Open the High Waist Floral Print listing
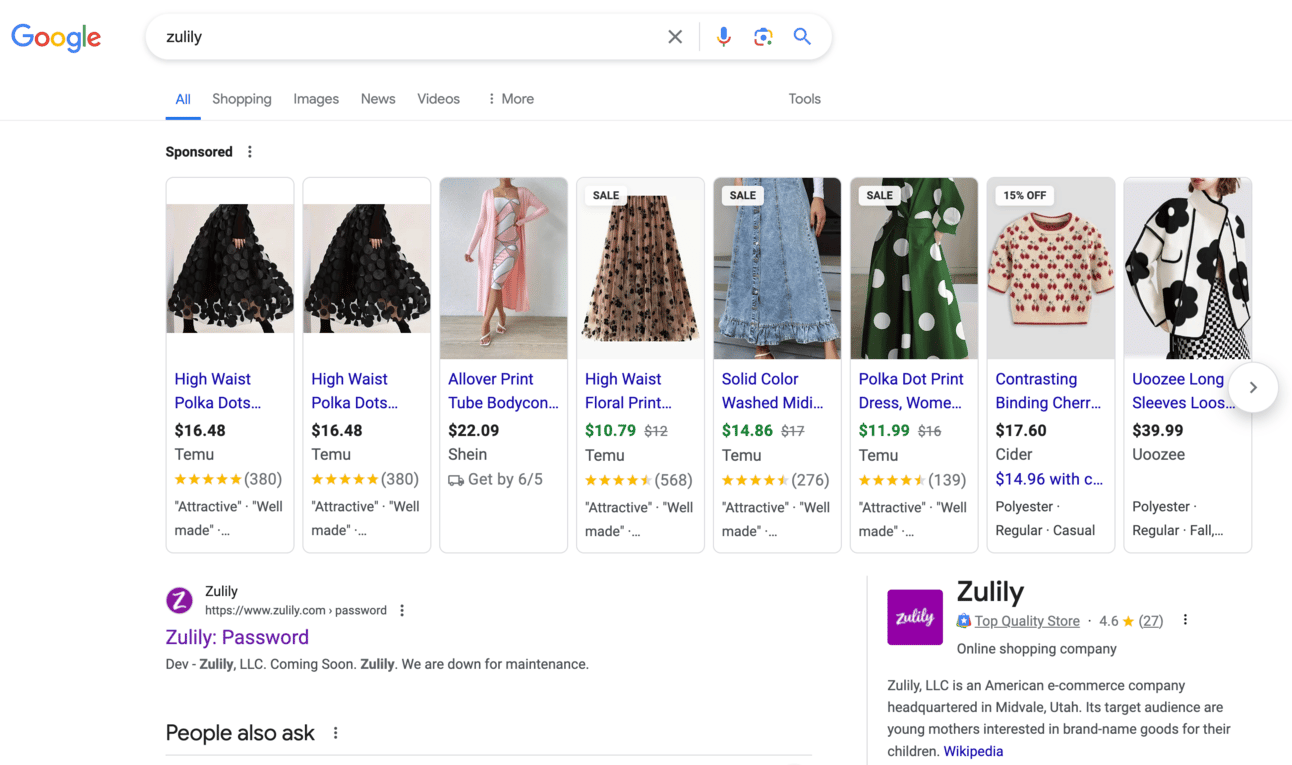The image size is (1292, 765). (x=628, y=391)
